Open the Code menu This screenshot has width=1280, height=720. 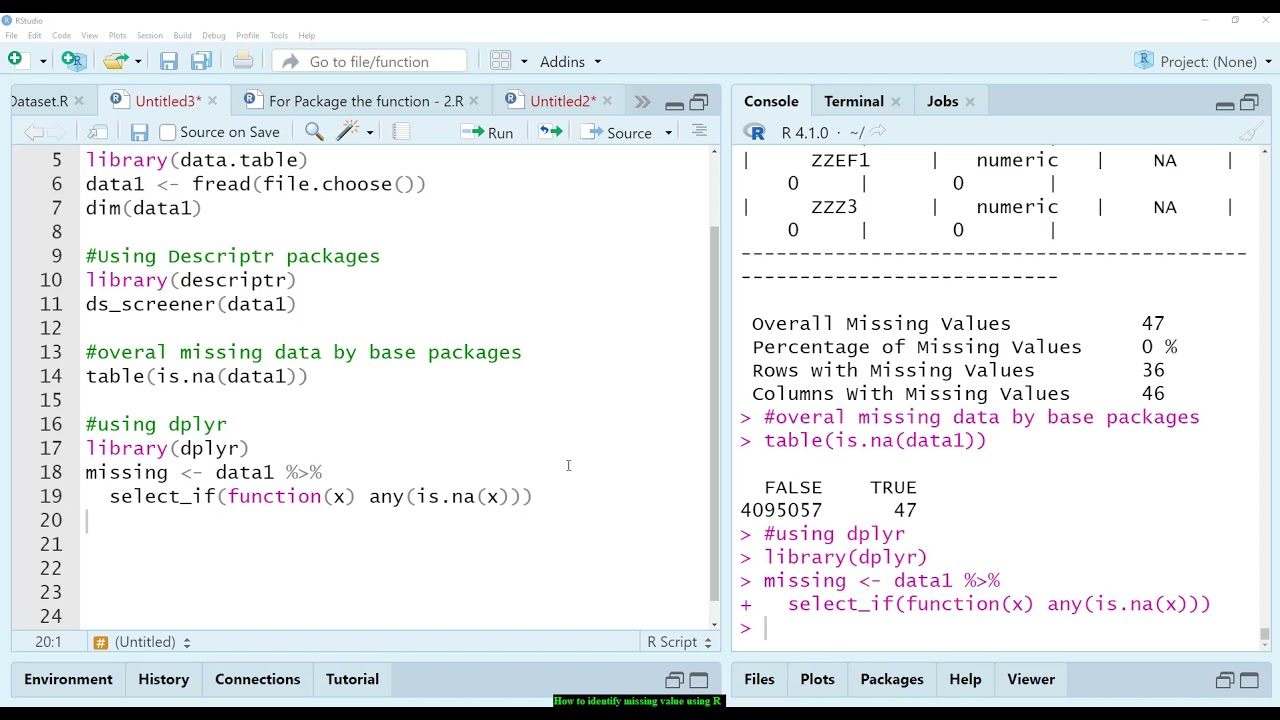[x=61, y=35]
